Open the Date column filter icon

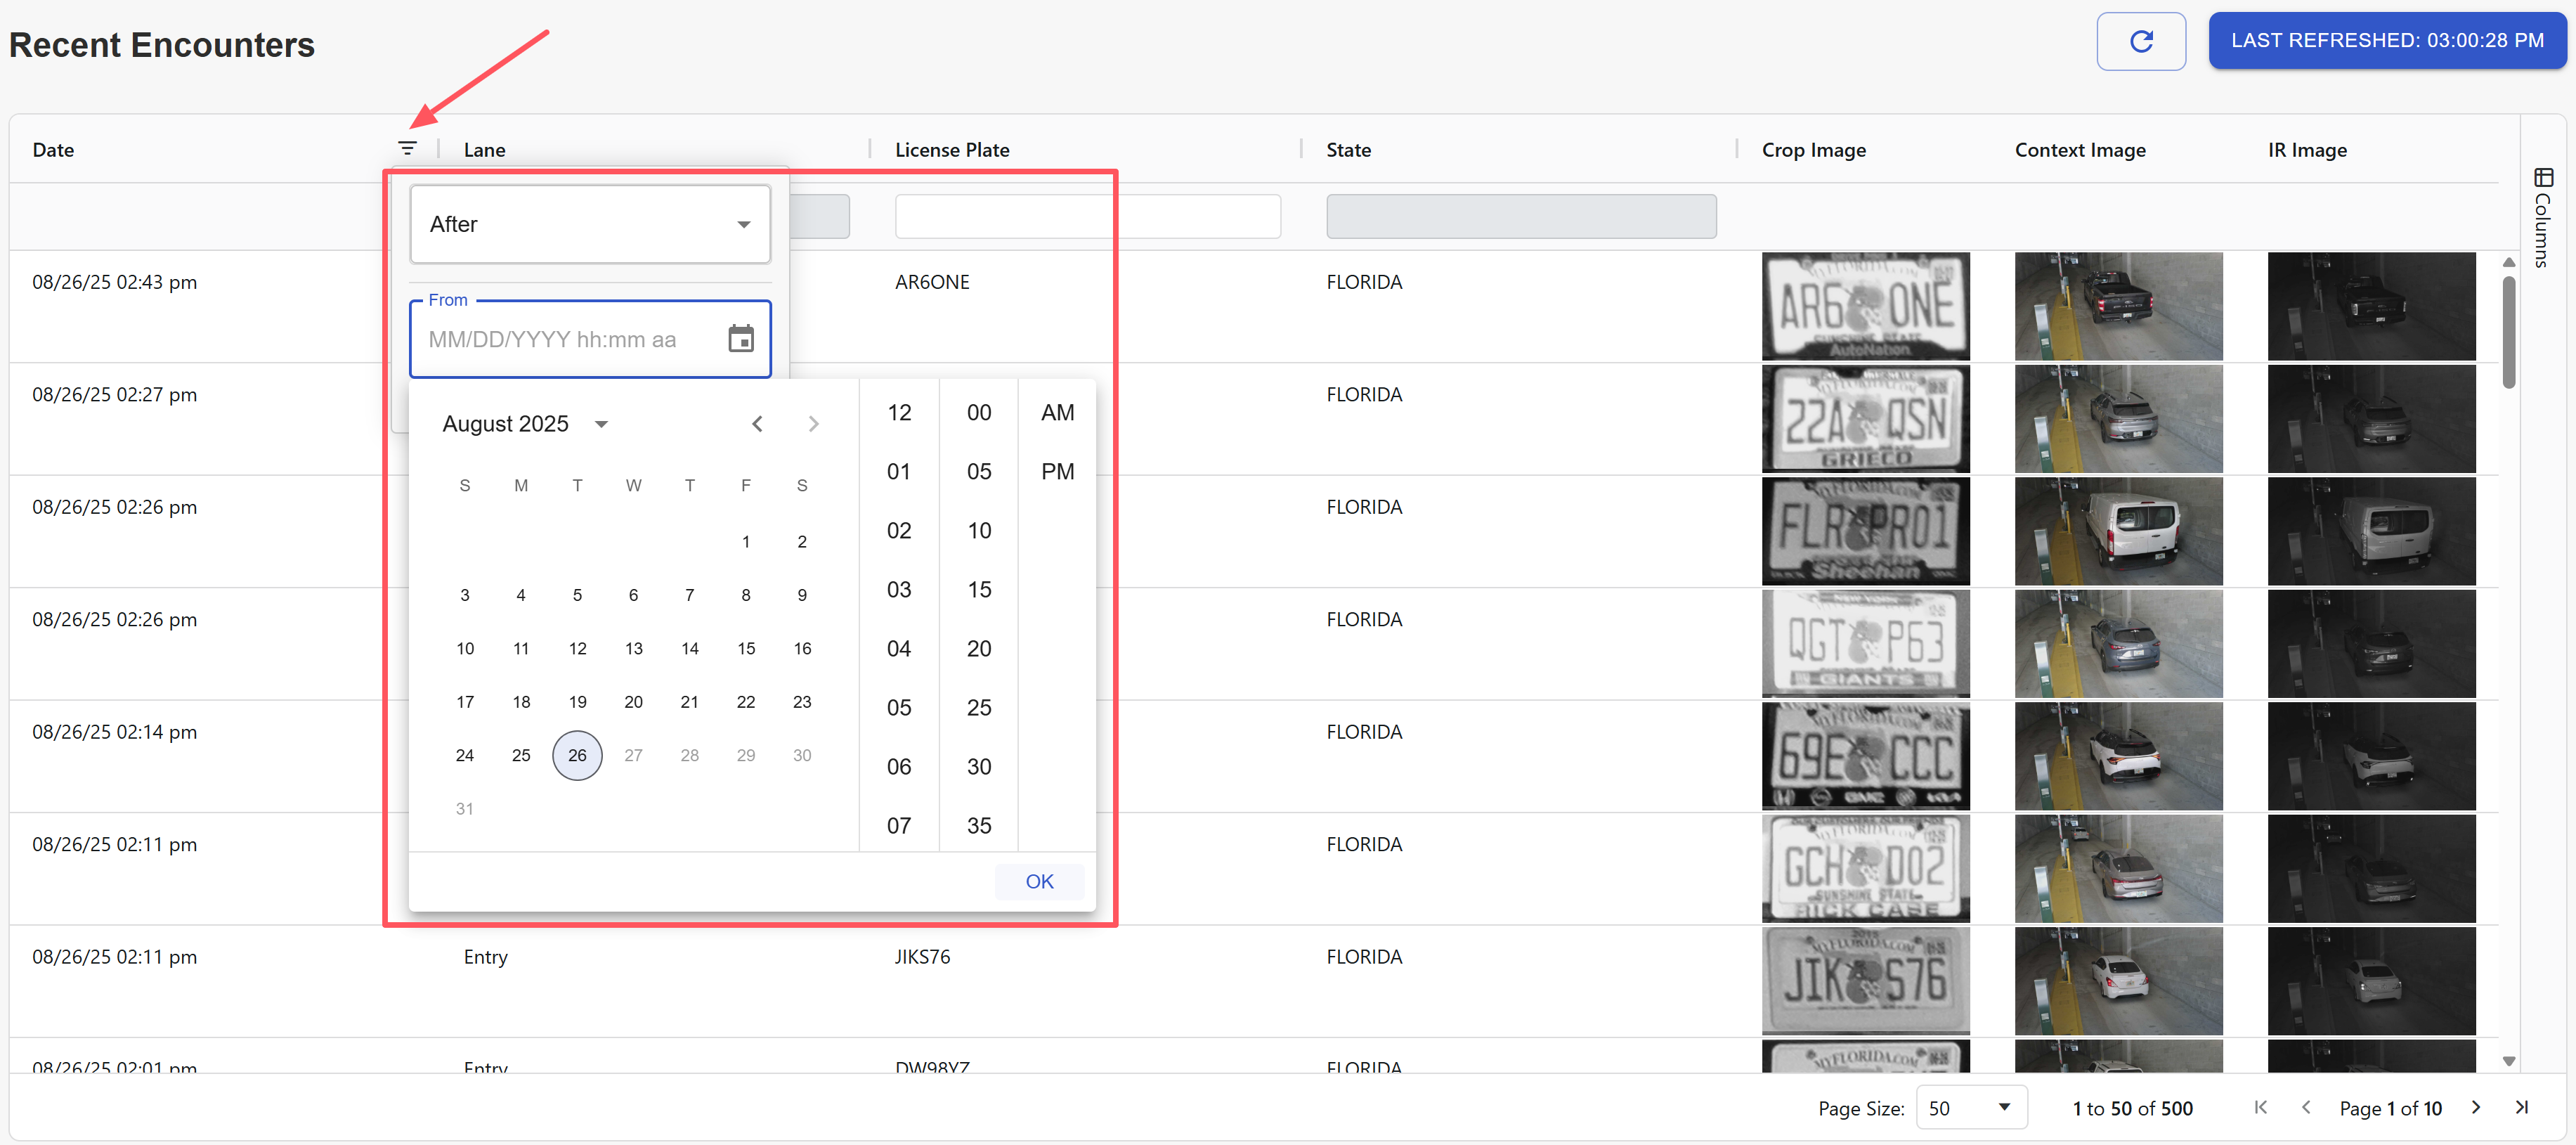click(x=407, y=148)
